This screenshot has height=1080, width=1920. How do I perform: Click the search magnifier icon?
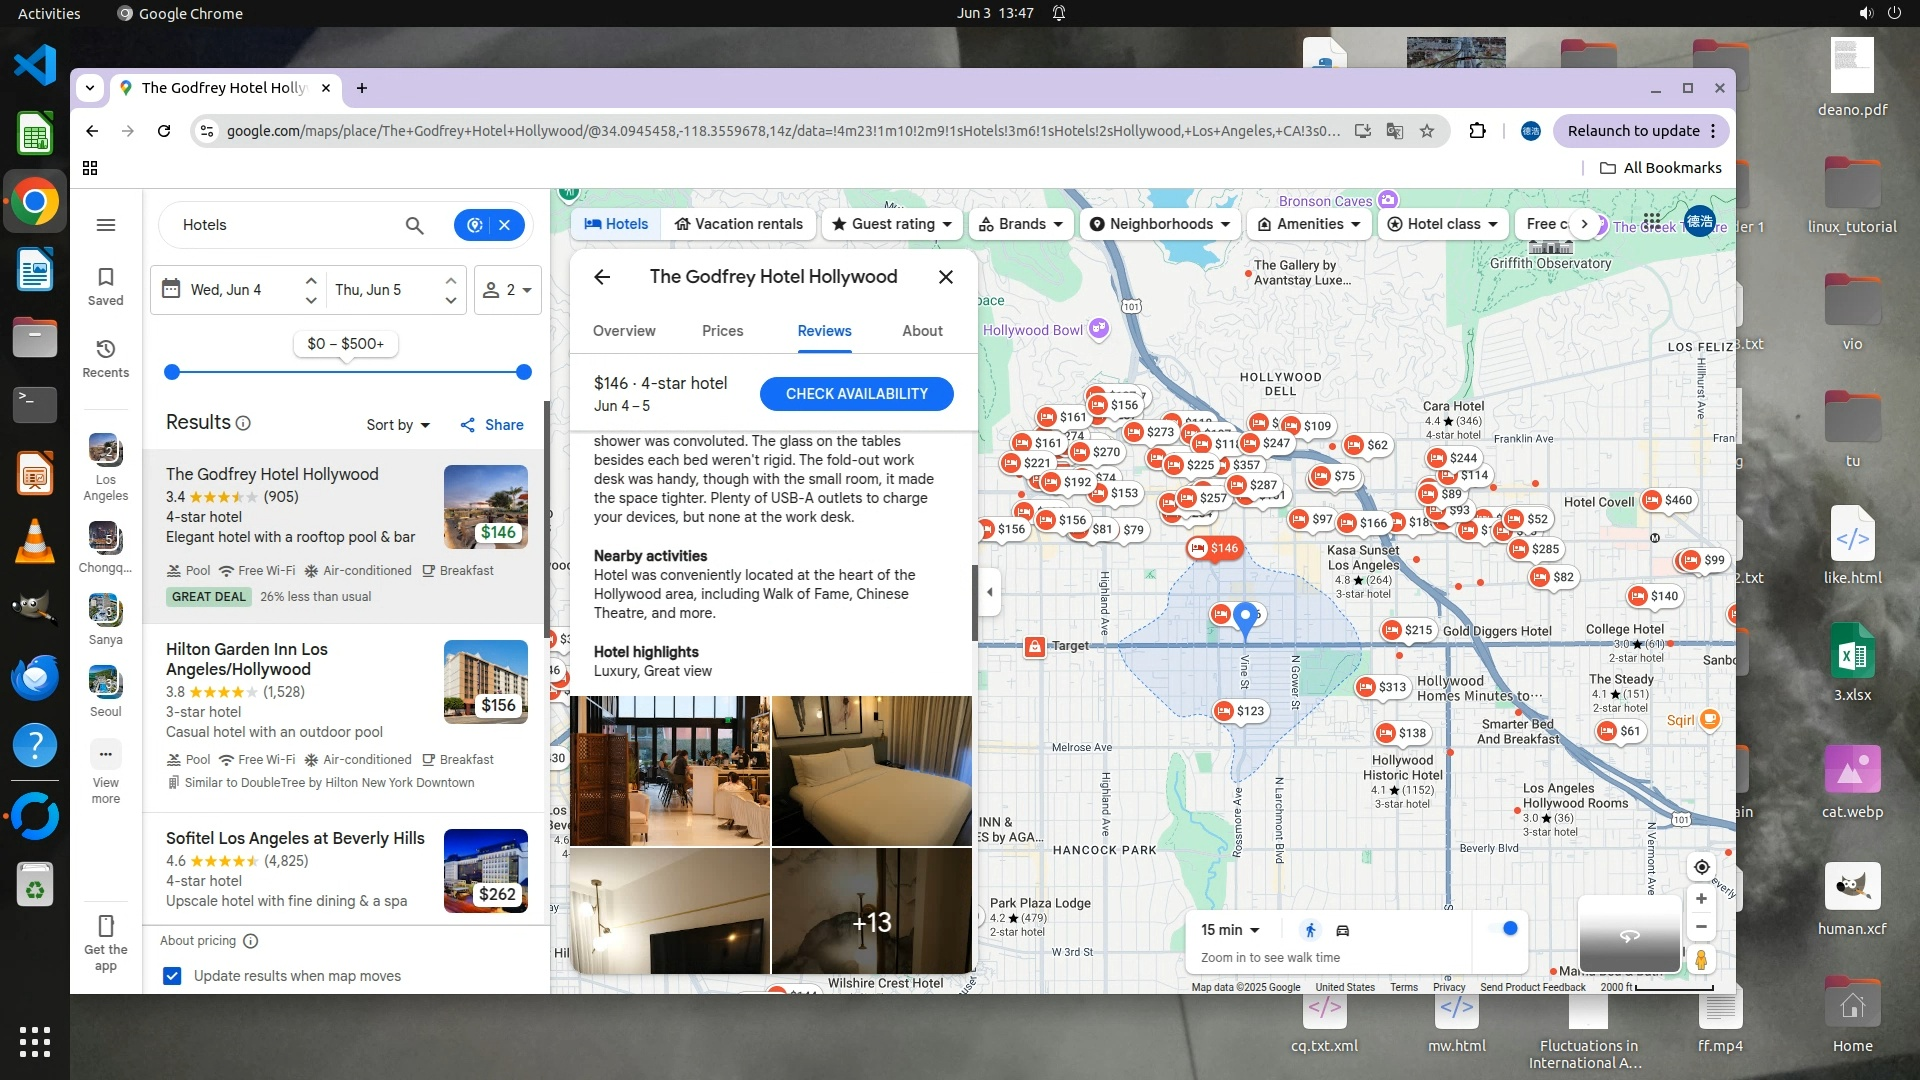[414, 225]
